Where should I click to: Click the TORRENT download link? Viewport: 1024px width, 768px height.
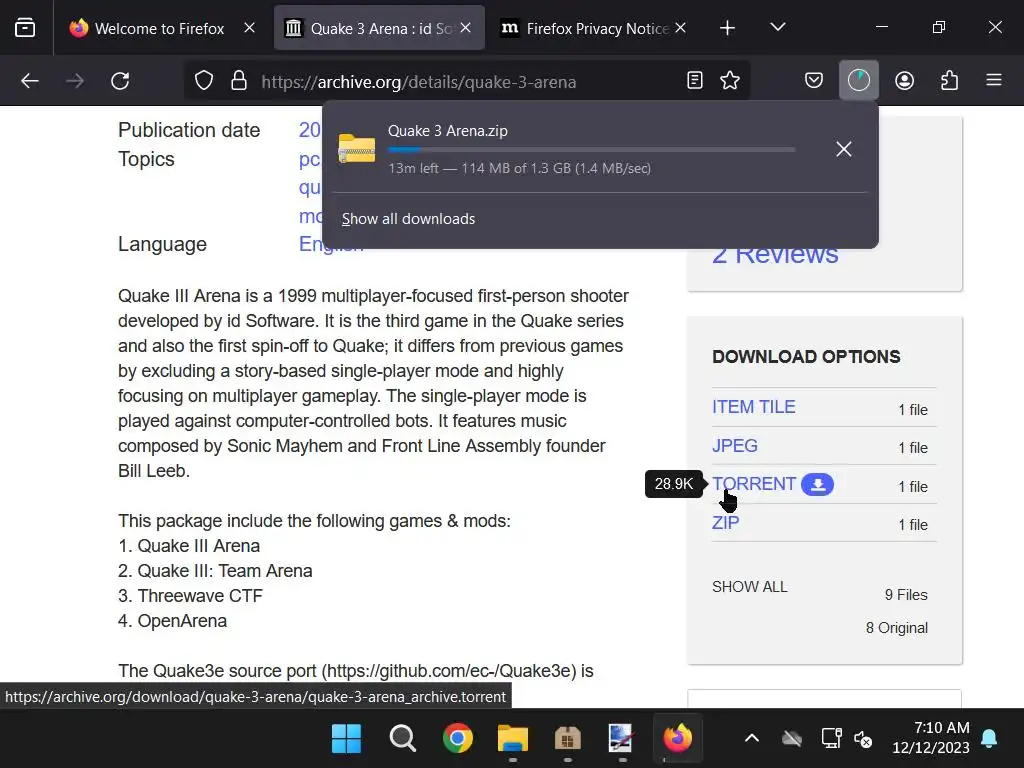(x=754, y=484)
